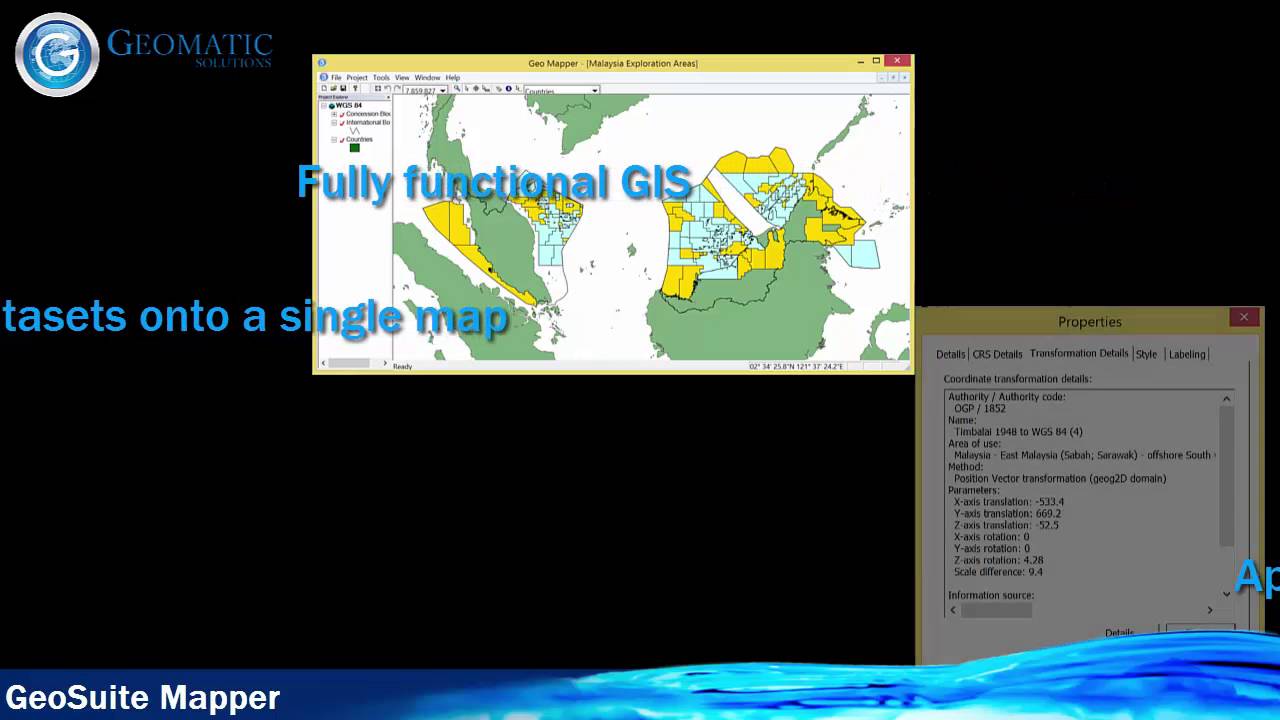
Task: Click the blue info circle toolbar icon
Action: click(x=508, y=88)
